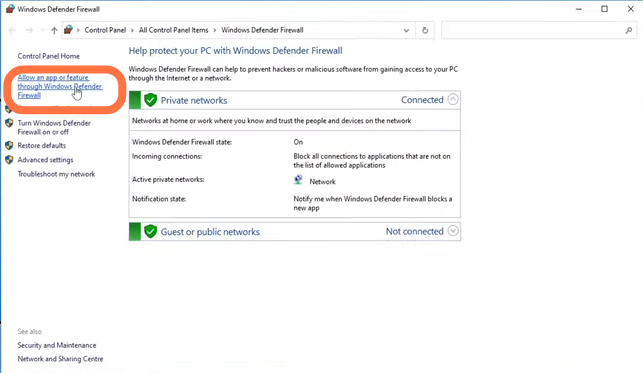The height and width of the screenshot is (373, 643).
Task: Click the Private networks header text
Action: [x=194, y=100]
